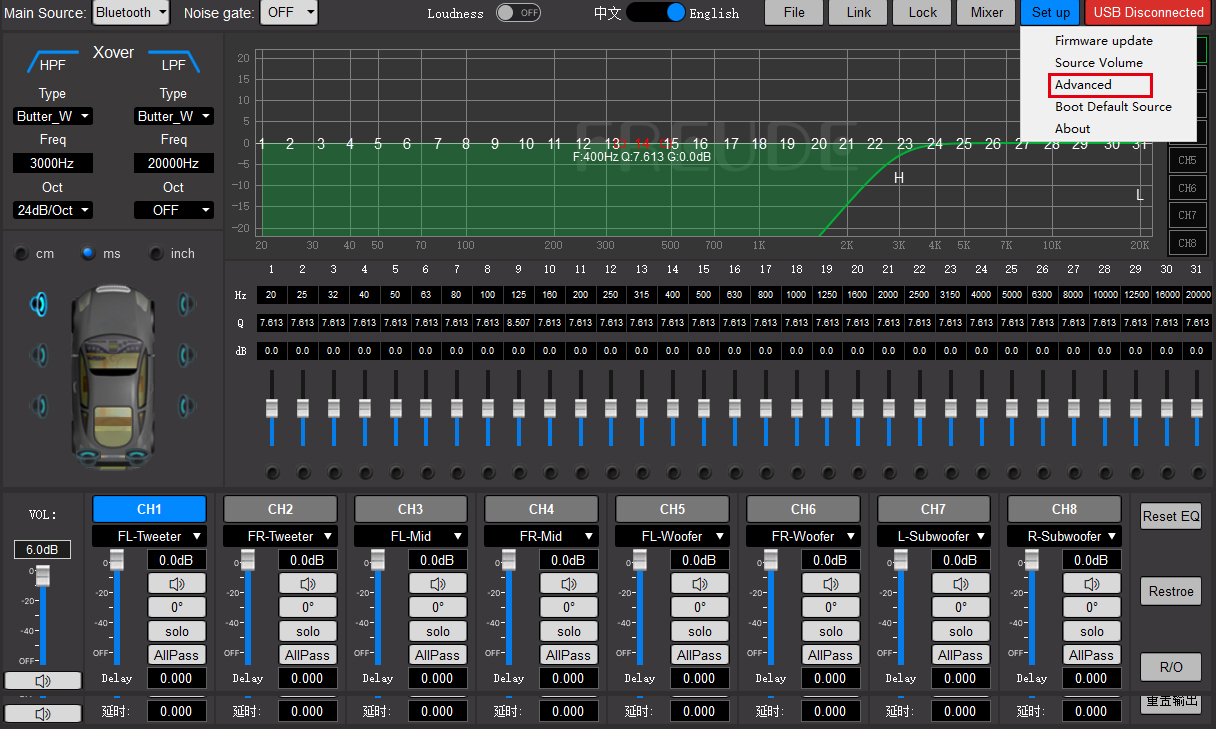
Task: Mute CH8 using its speaker icon
Action: [1092, 584]
